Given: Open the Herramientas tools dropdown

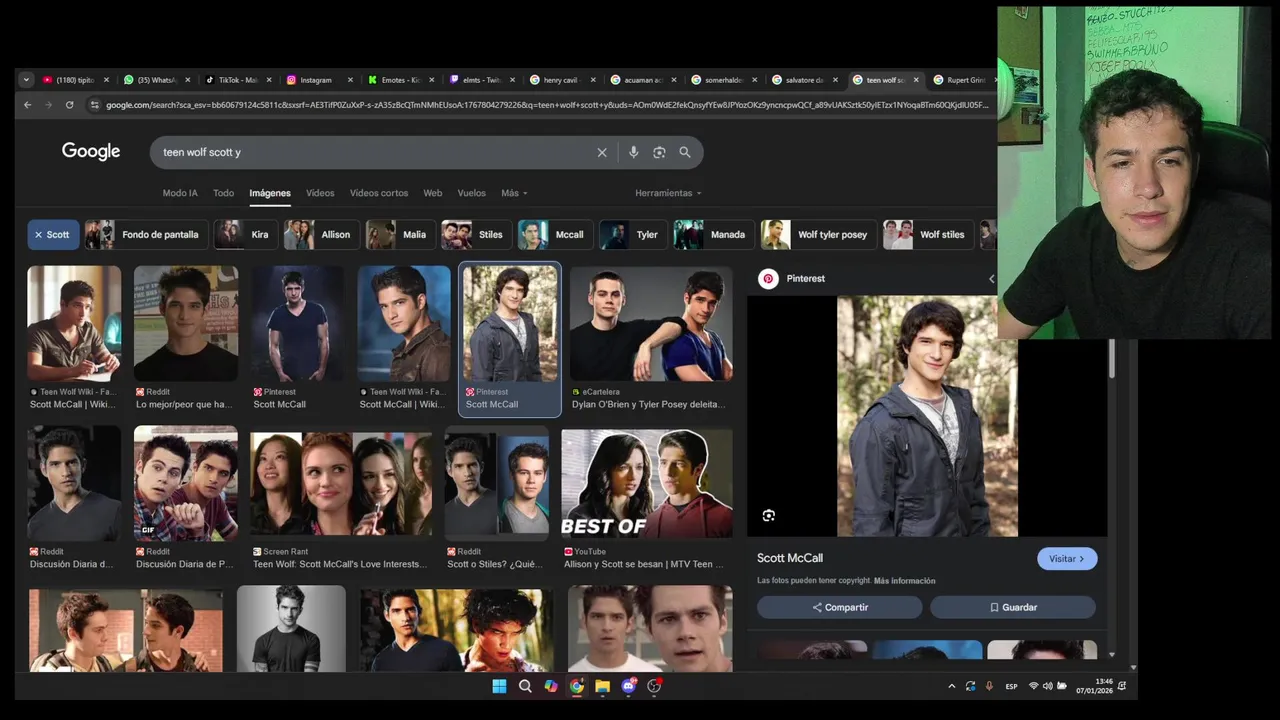Looking at the screenshot, I should [x=668, y=193].
